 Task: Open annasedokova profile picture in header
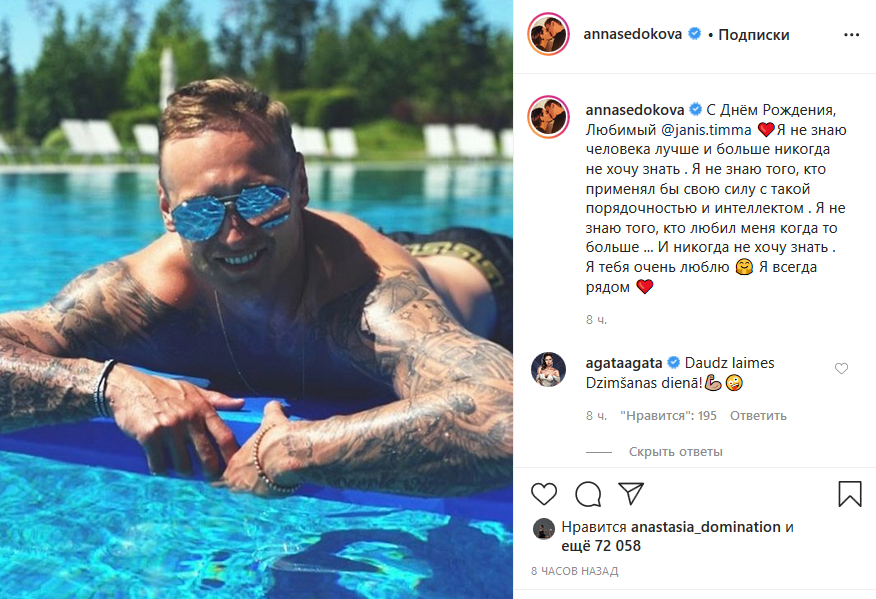click(x=548, y=35)
